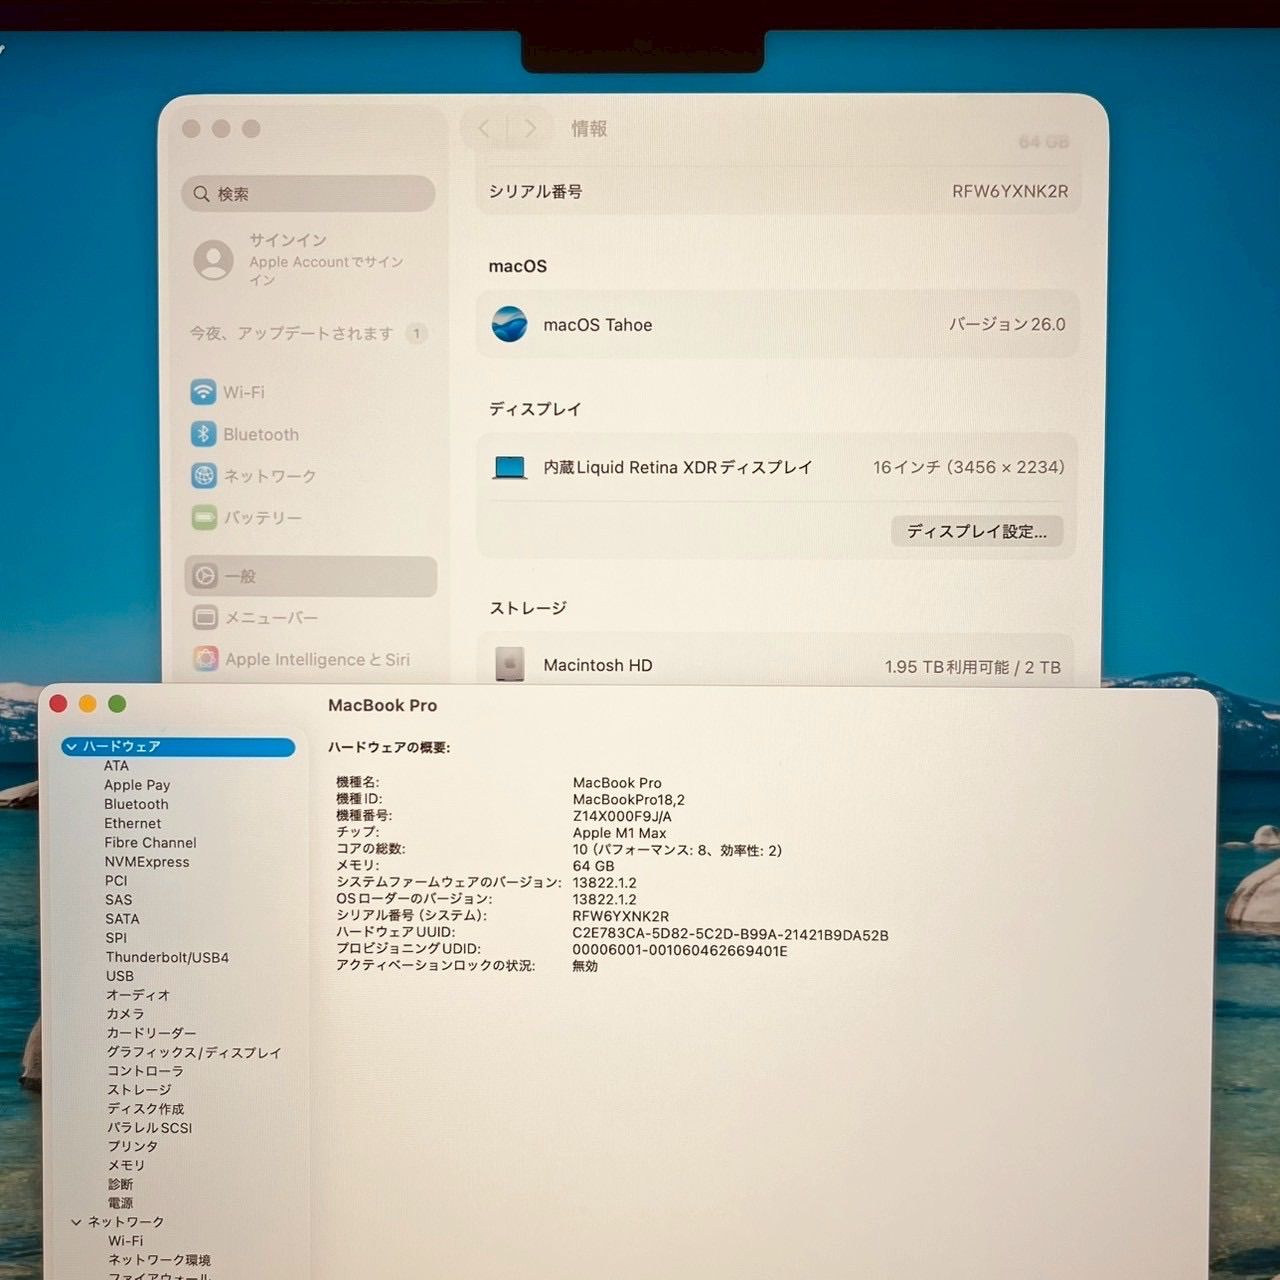The image size is (1280, 1280).
Task: Select Thunderbolt/USB4 in hardware list
Action: [x=167, y=957]
